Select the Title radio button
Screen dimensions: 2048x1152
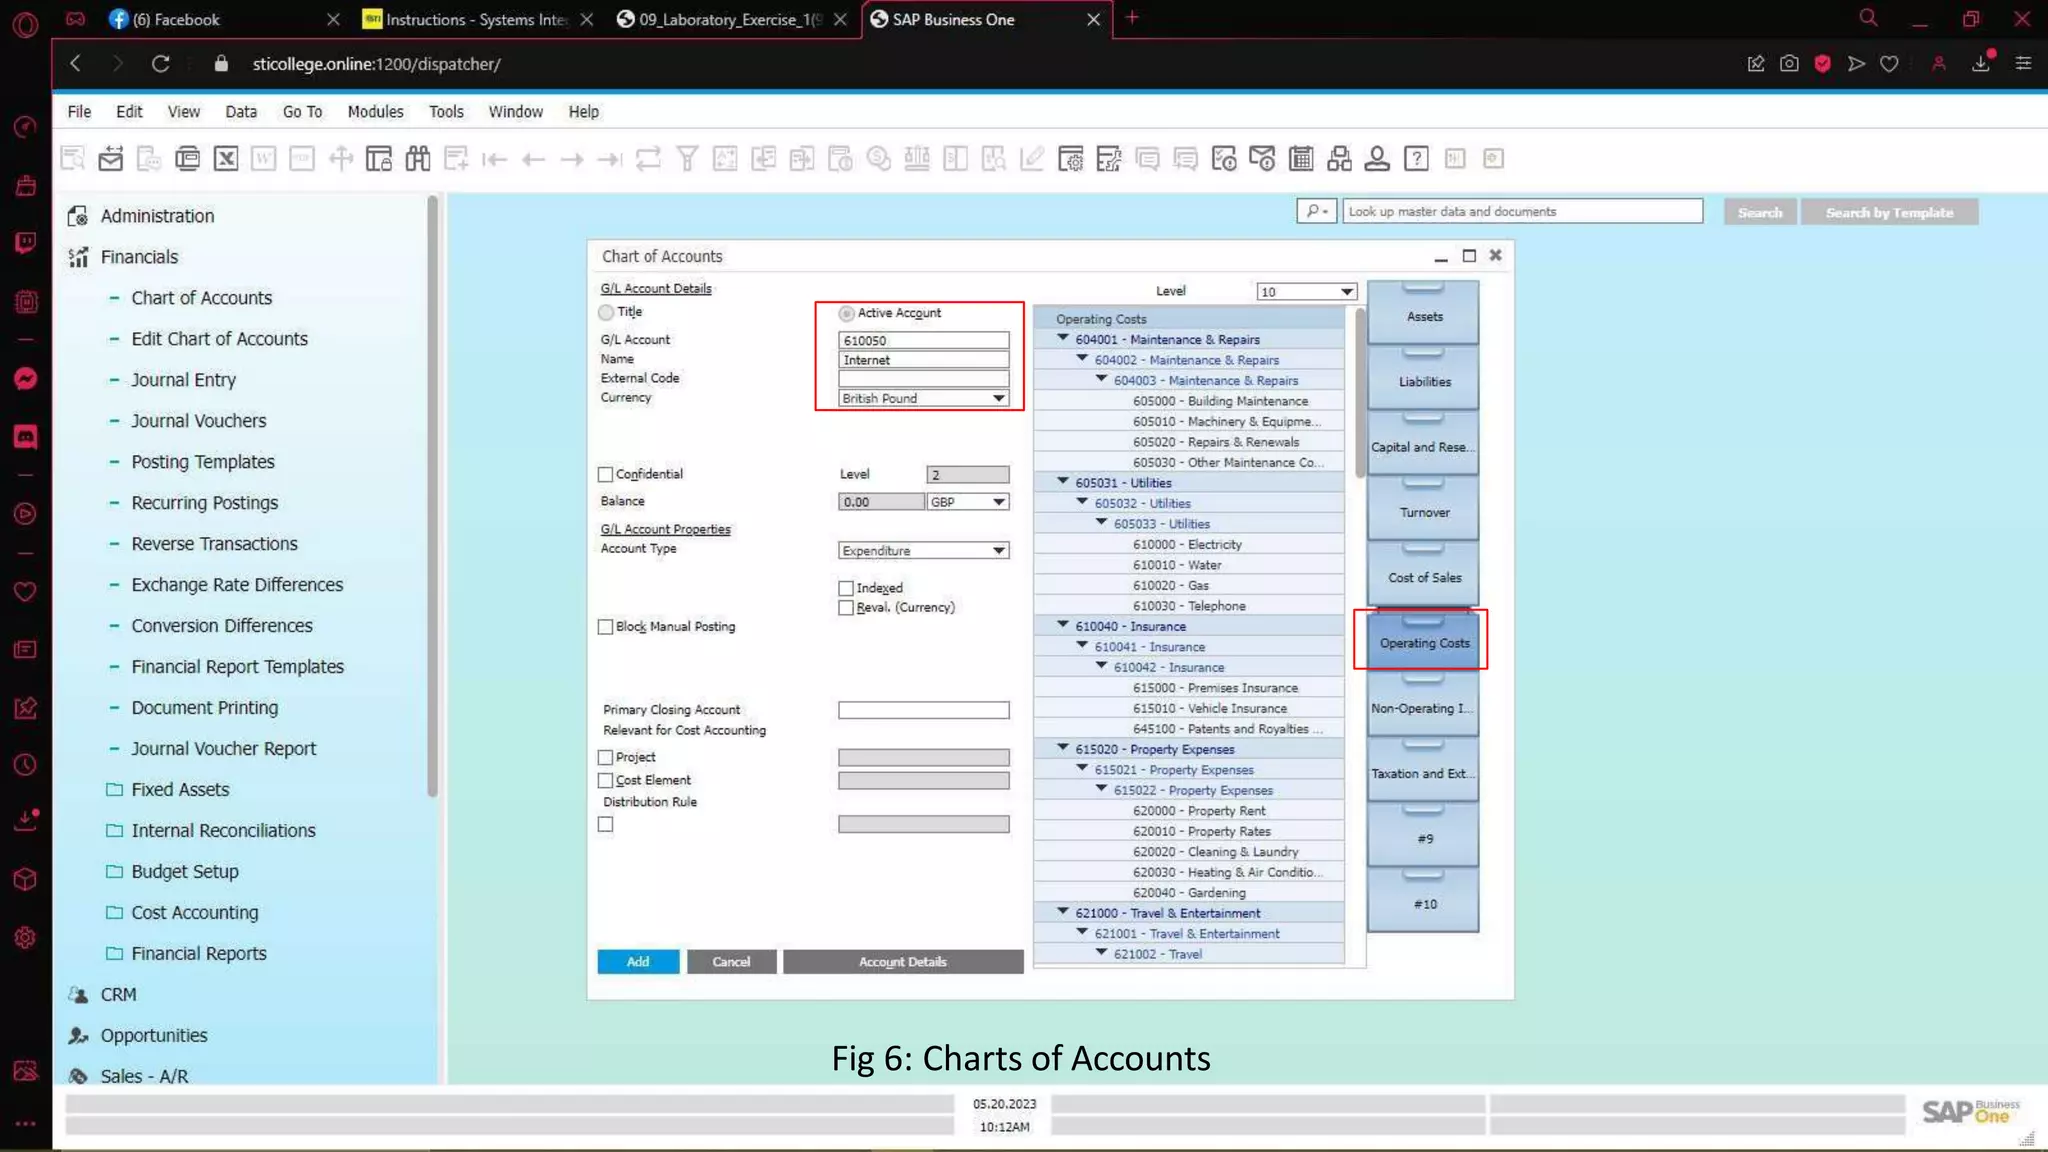tap(606, 312)
